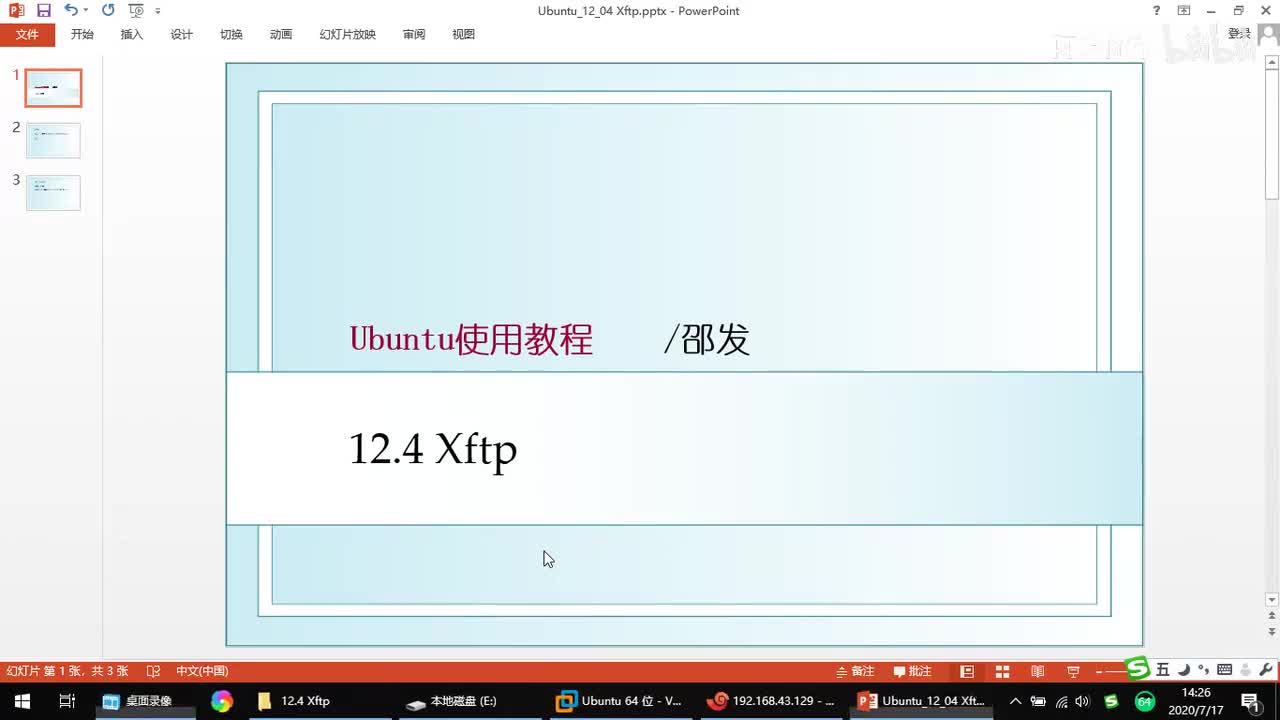
Task: Click the green 64 badge tray icon
Action: (x=1145, y=701)
